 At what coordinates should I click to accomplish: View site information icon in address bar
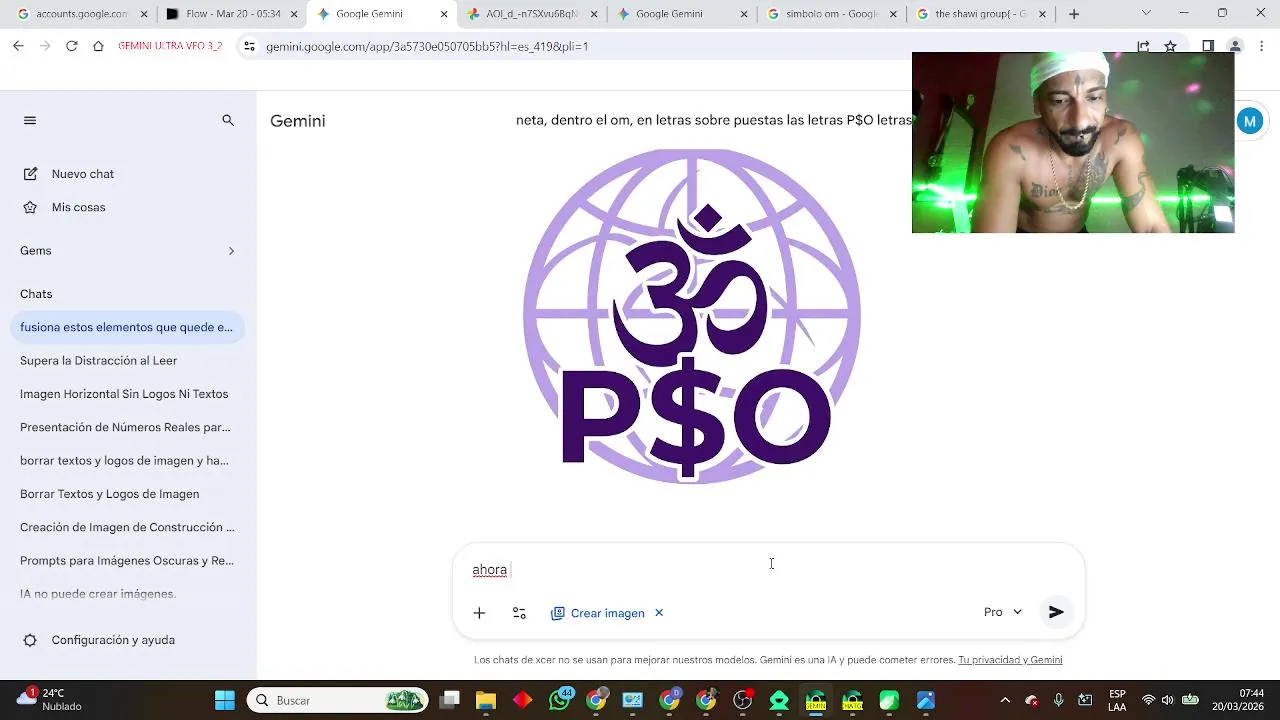point(249,46)
